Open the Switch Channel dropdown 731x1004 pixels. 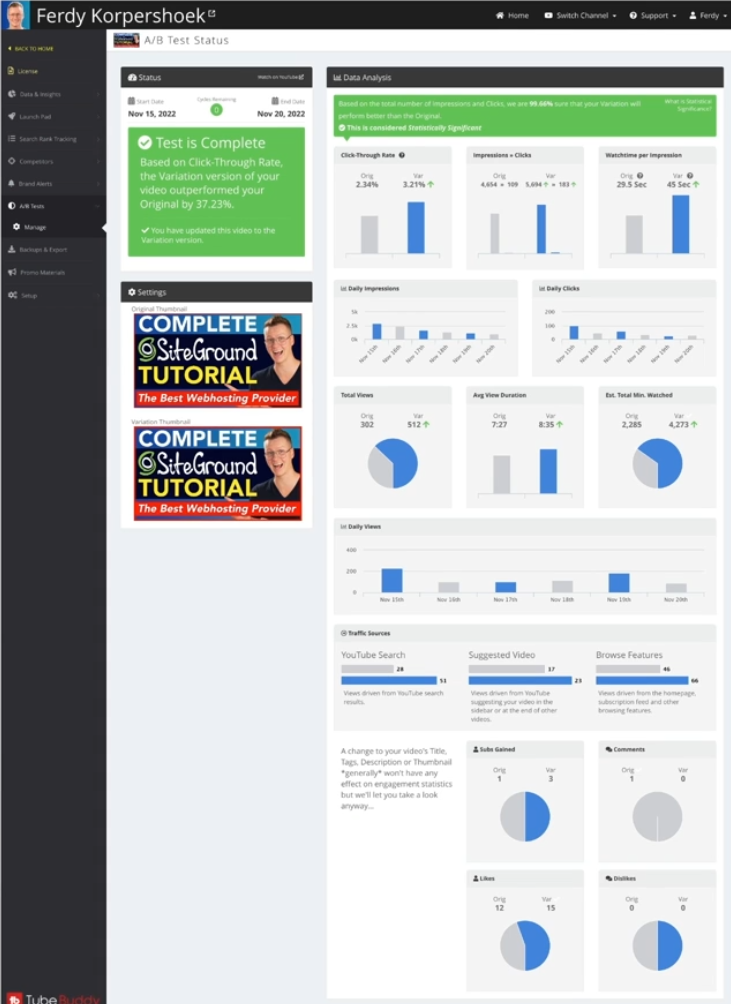pyautogui.click(x=581, y=16)
